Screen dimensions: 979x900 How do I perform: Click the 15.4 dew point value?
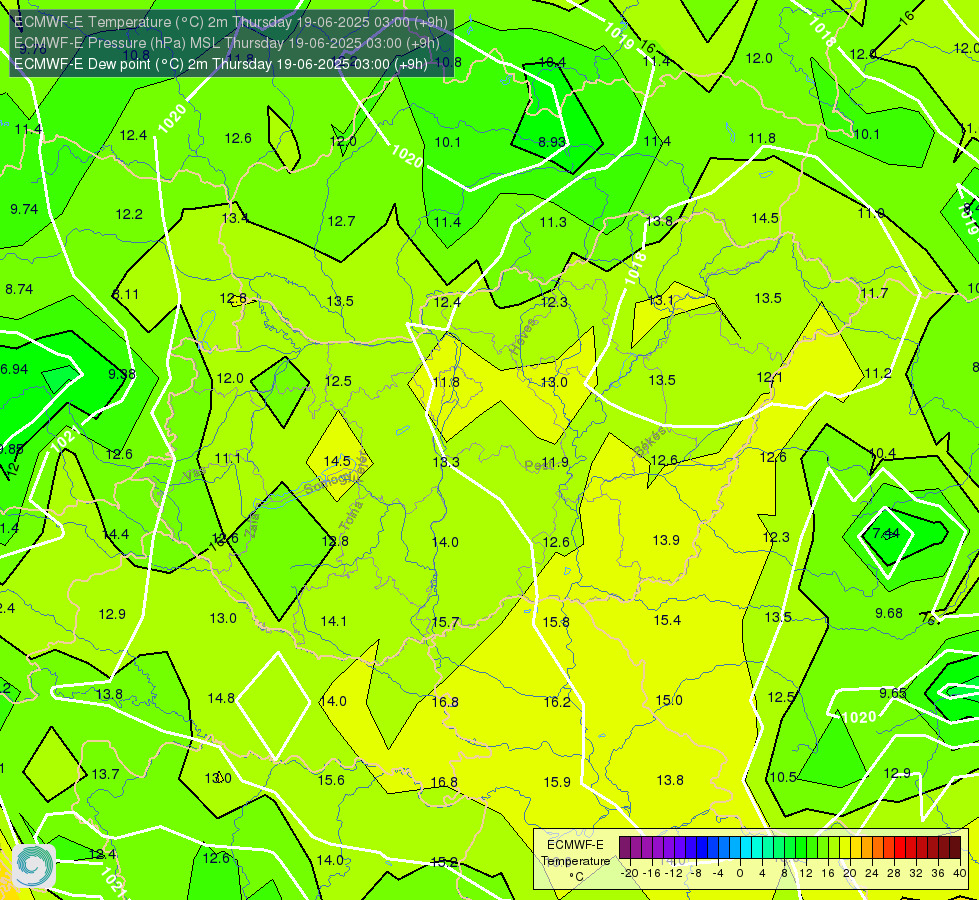click(x=667, y=620)
